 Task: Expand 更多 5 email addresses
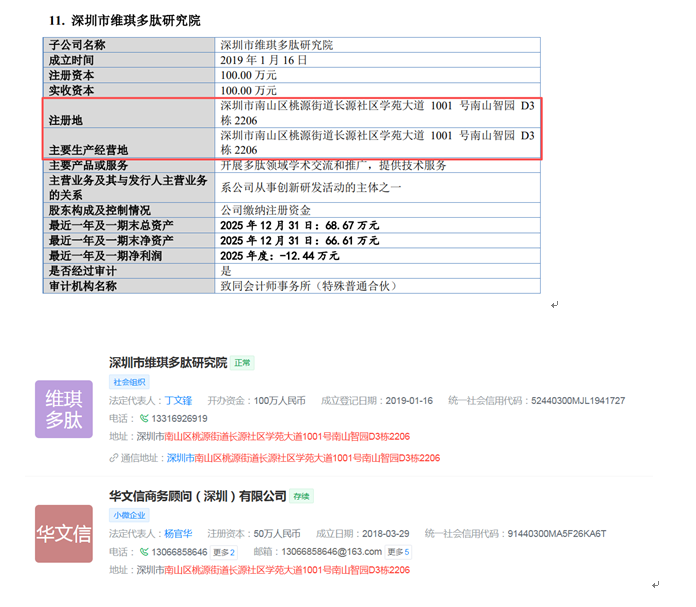point(398,552)
